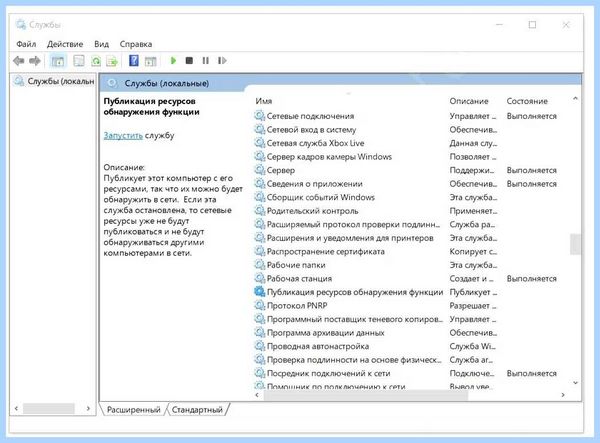This screenshot has height=443, width=600.
Task: Click services list horizontal scroll left arrow
Action: [x=257, y=395]
